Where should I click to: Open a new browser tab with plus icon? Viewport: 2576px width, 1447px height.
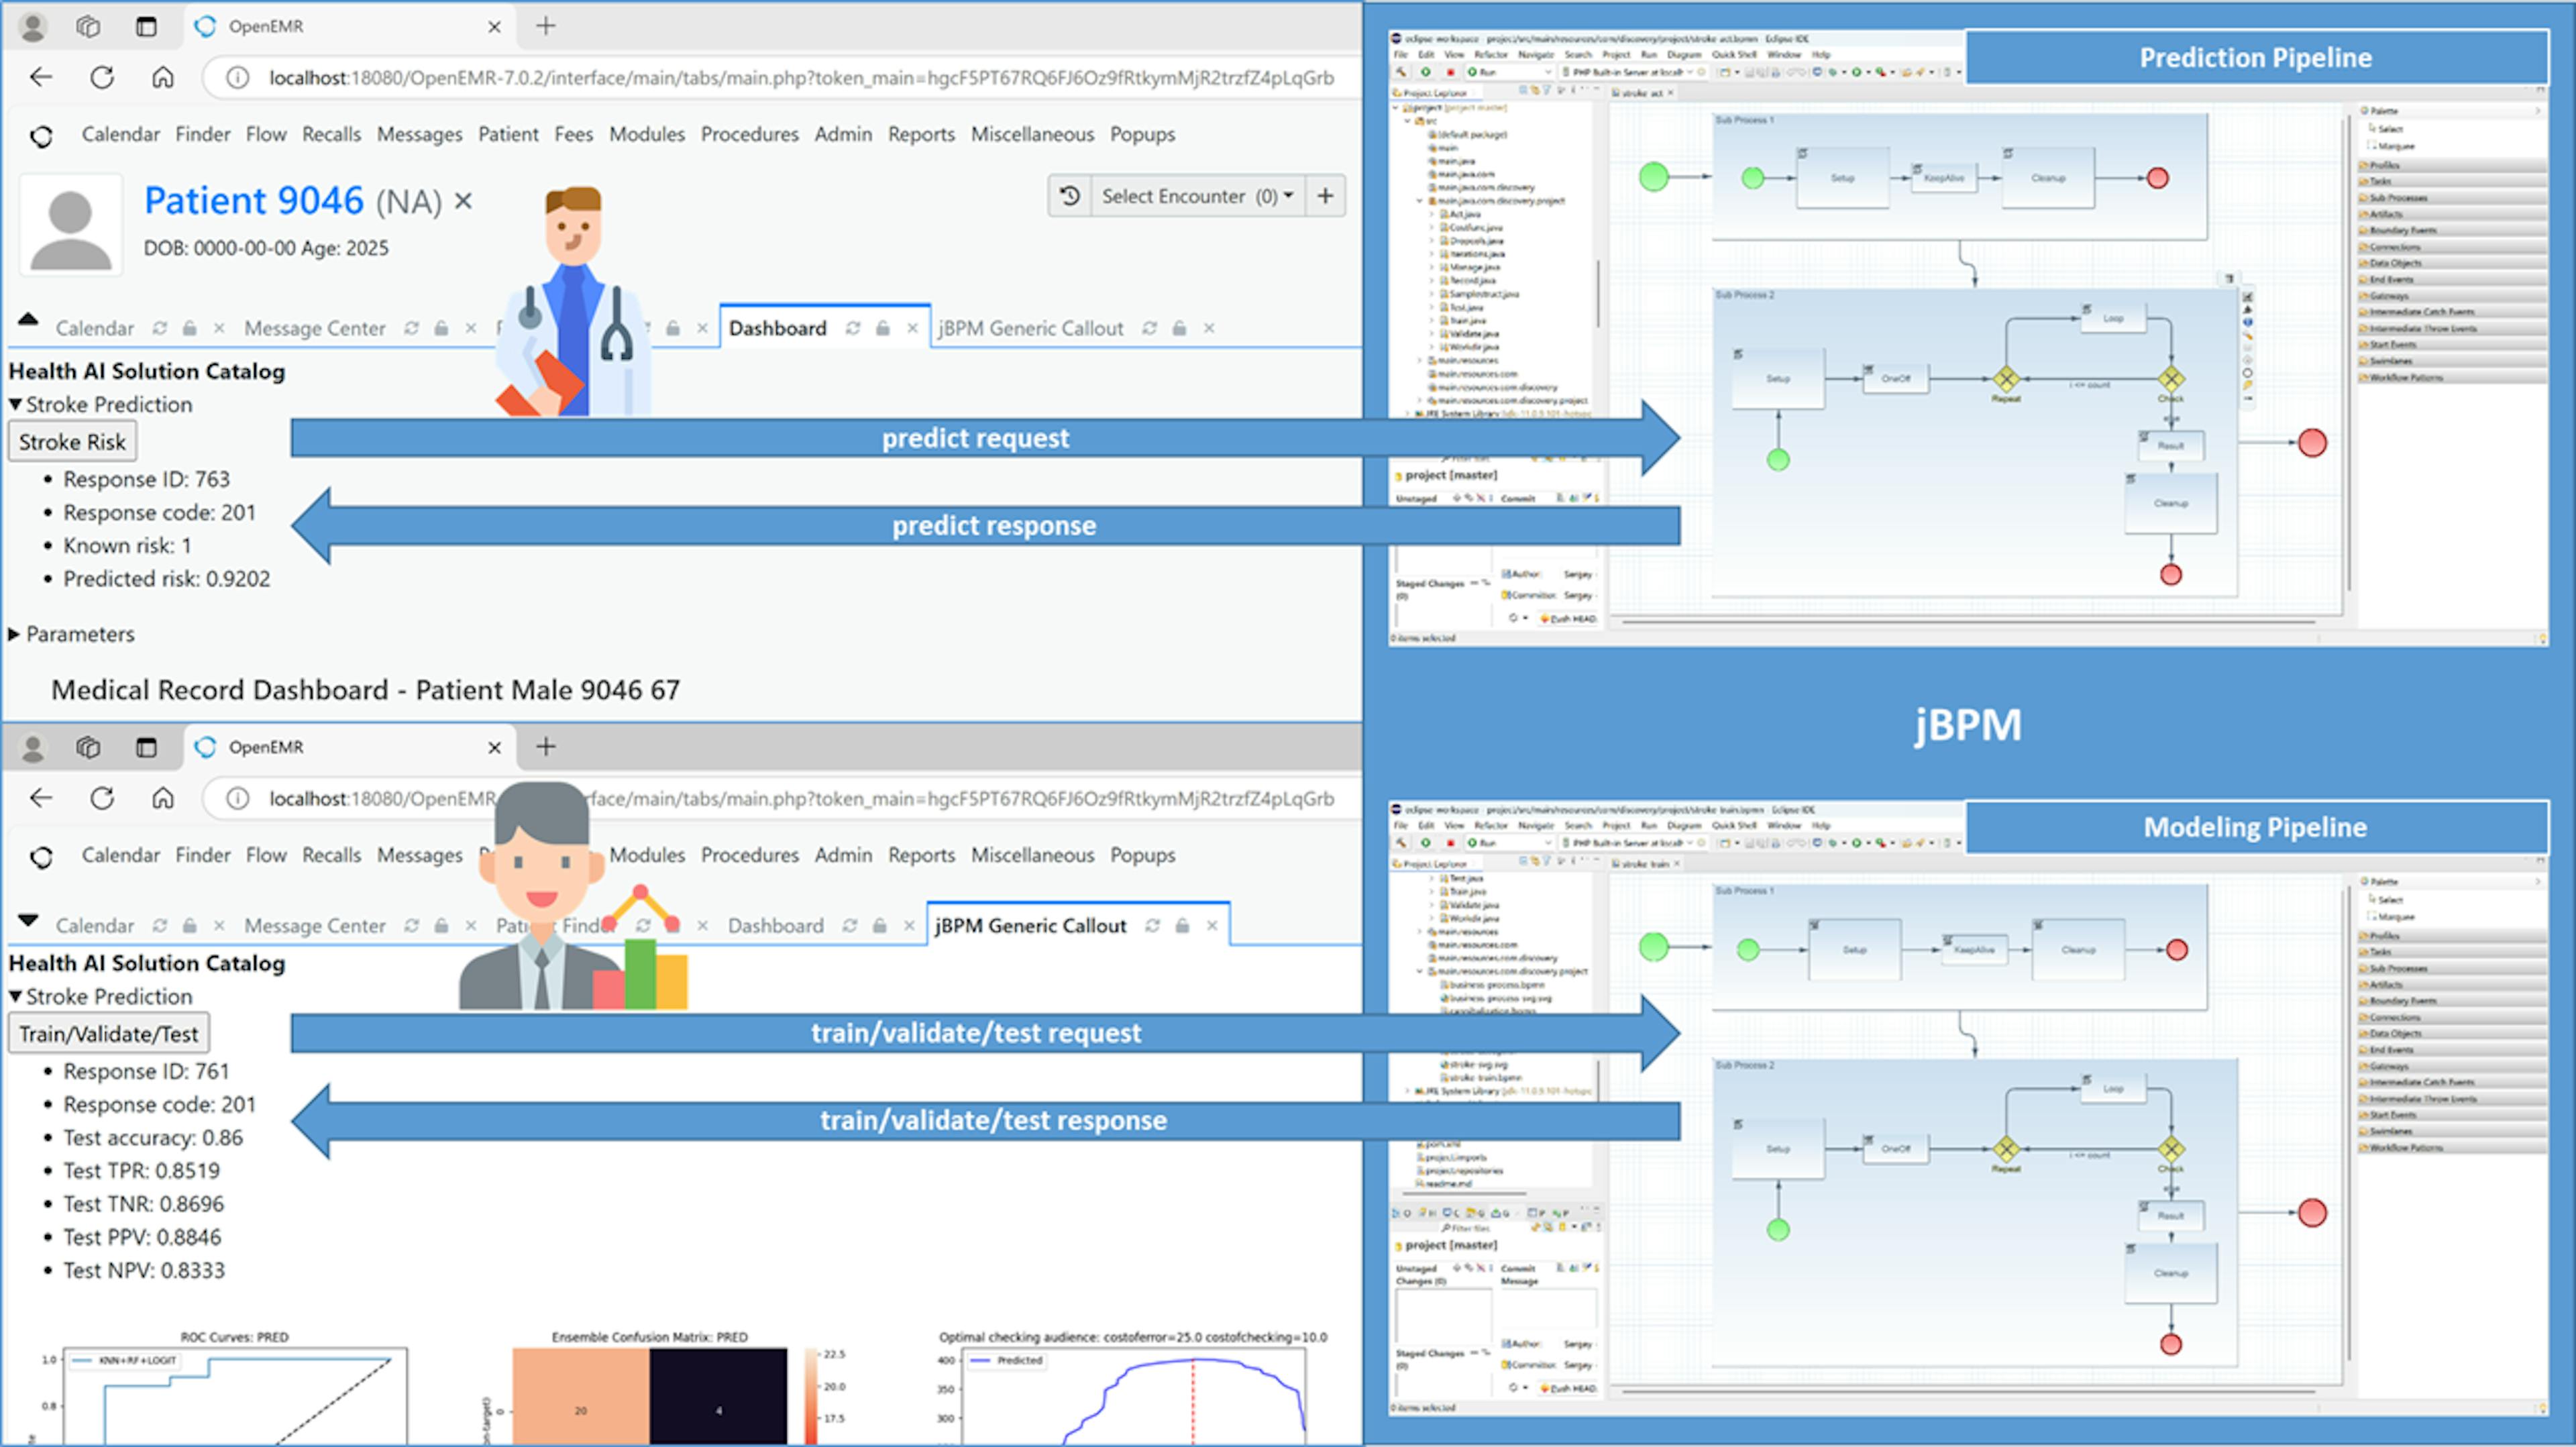[546, 27]
